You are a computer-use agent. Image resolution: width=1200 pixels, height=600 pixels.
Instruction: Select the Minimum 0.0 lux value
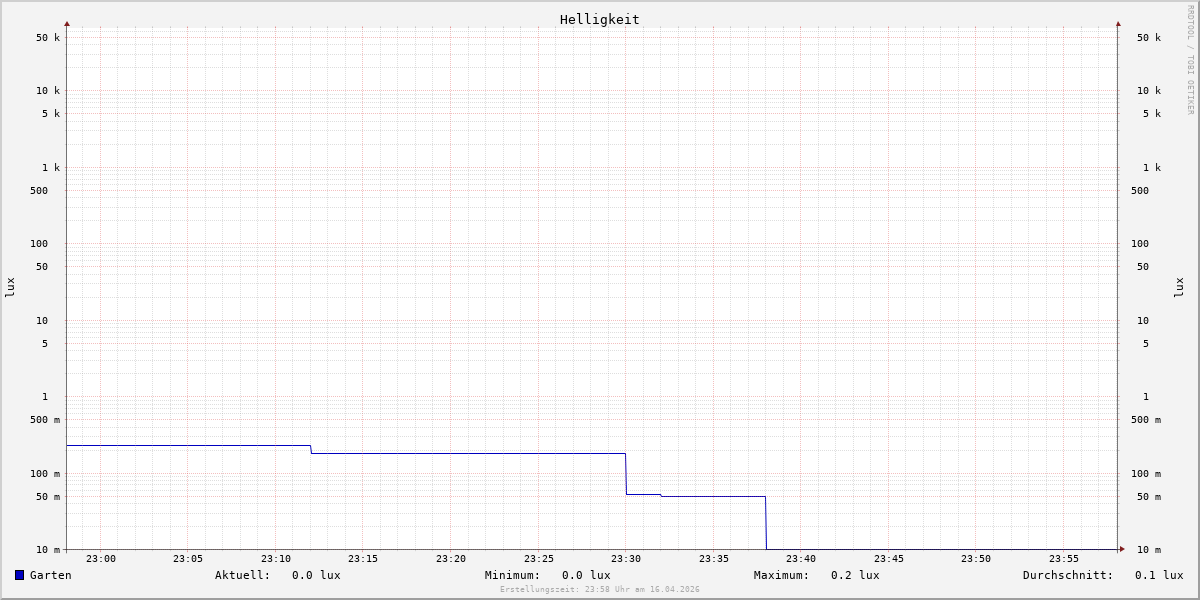coord(586,575)
